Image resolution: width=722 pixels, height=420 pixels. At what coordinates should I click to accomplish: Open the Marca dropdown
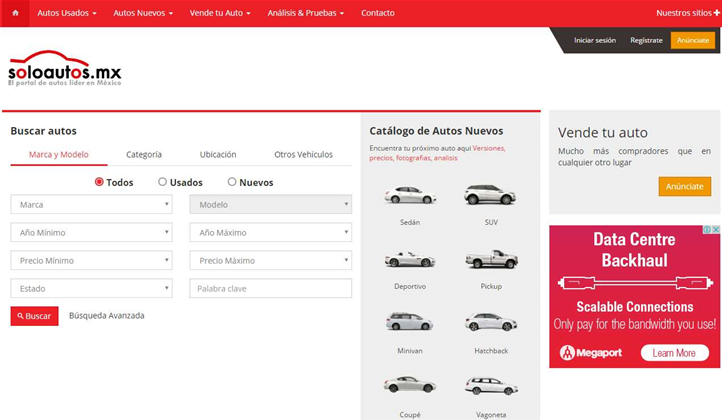(91, 204)
